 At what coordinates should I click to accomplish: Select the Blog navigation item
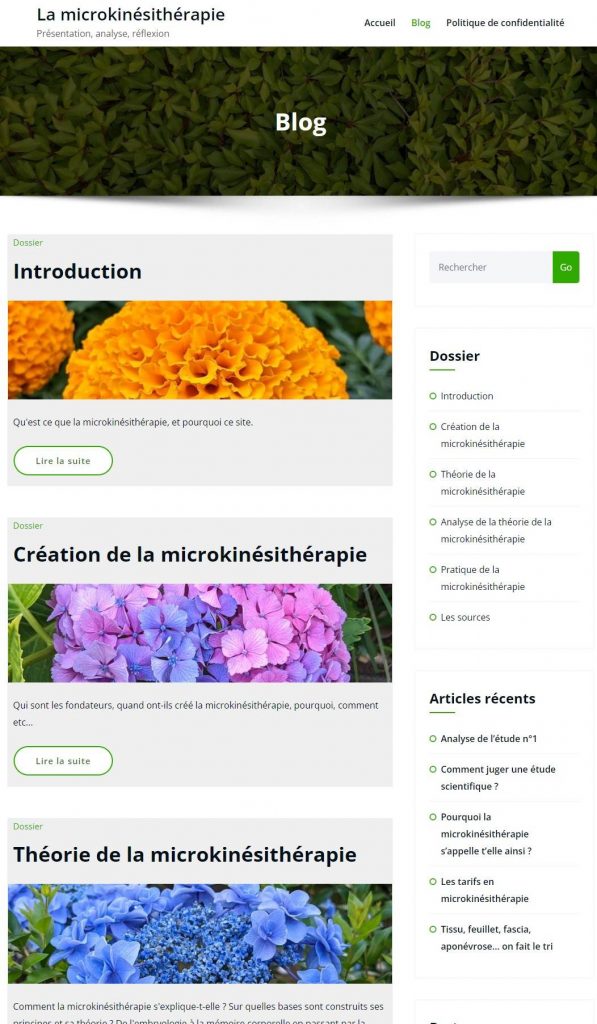[421, 23]
